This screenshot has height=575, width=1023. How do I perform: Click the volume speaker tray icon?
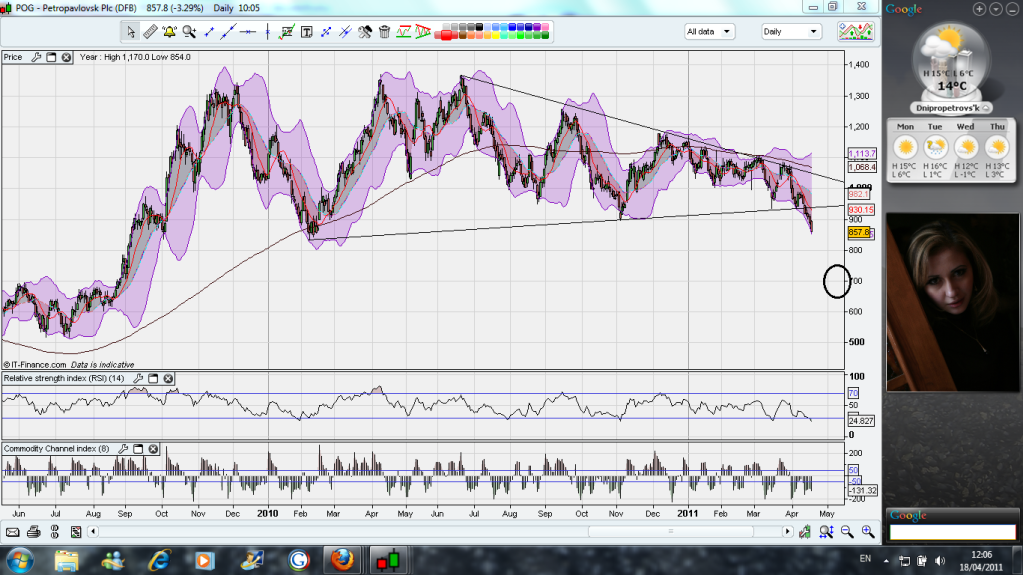(x=940, y=561)
